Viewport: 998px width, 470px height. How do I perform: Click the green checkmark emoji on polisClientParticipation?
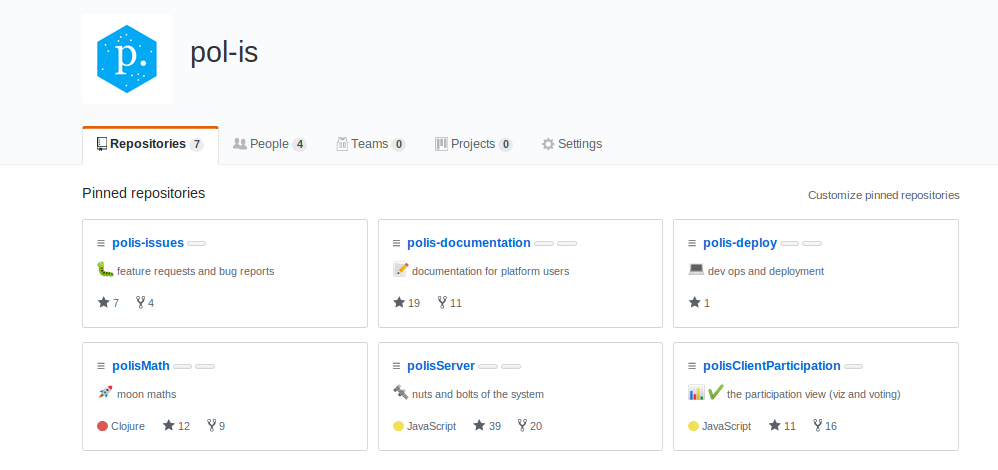715,392
